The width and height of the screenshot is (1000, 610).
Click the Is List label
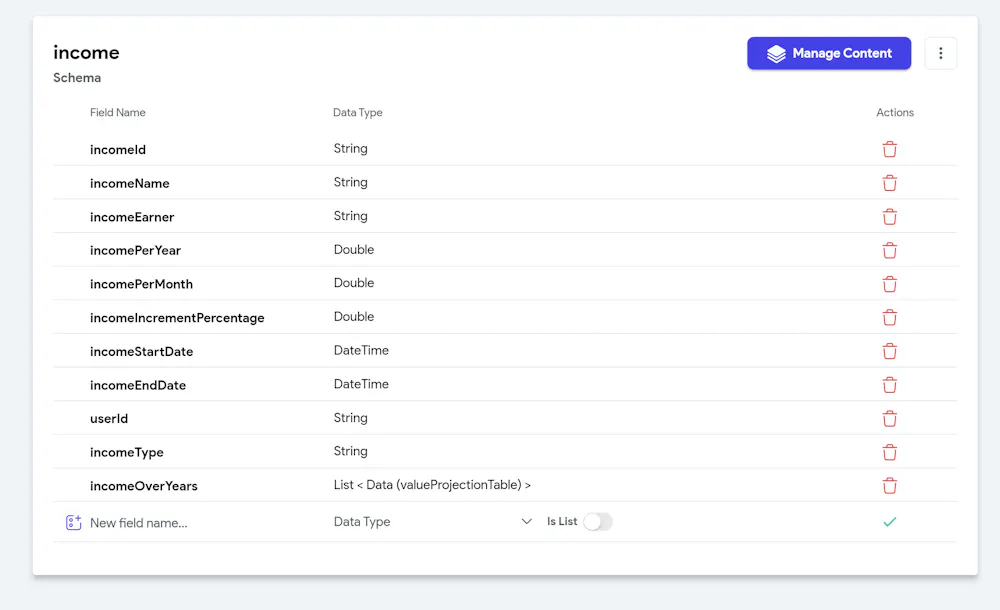coord(562,521)
